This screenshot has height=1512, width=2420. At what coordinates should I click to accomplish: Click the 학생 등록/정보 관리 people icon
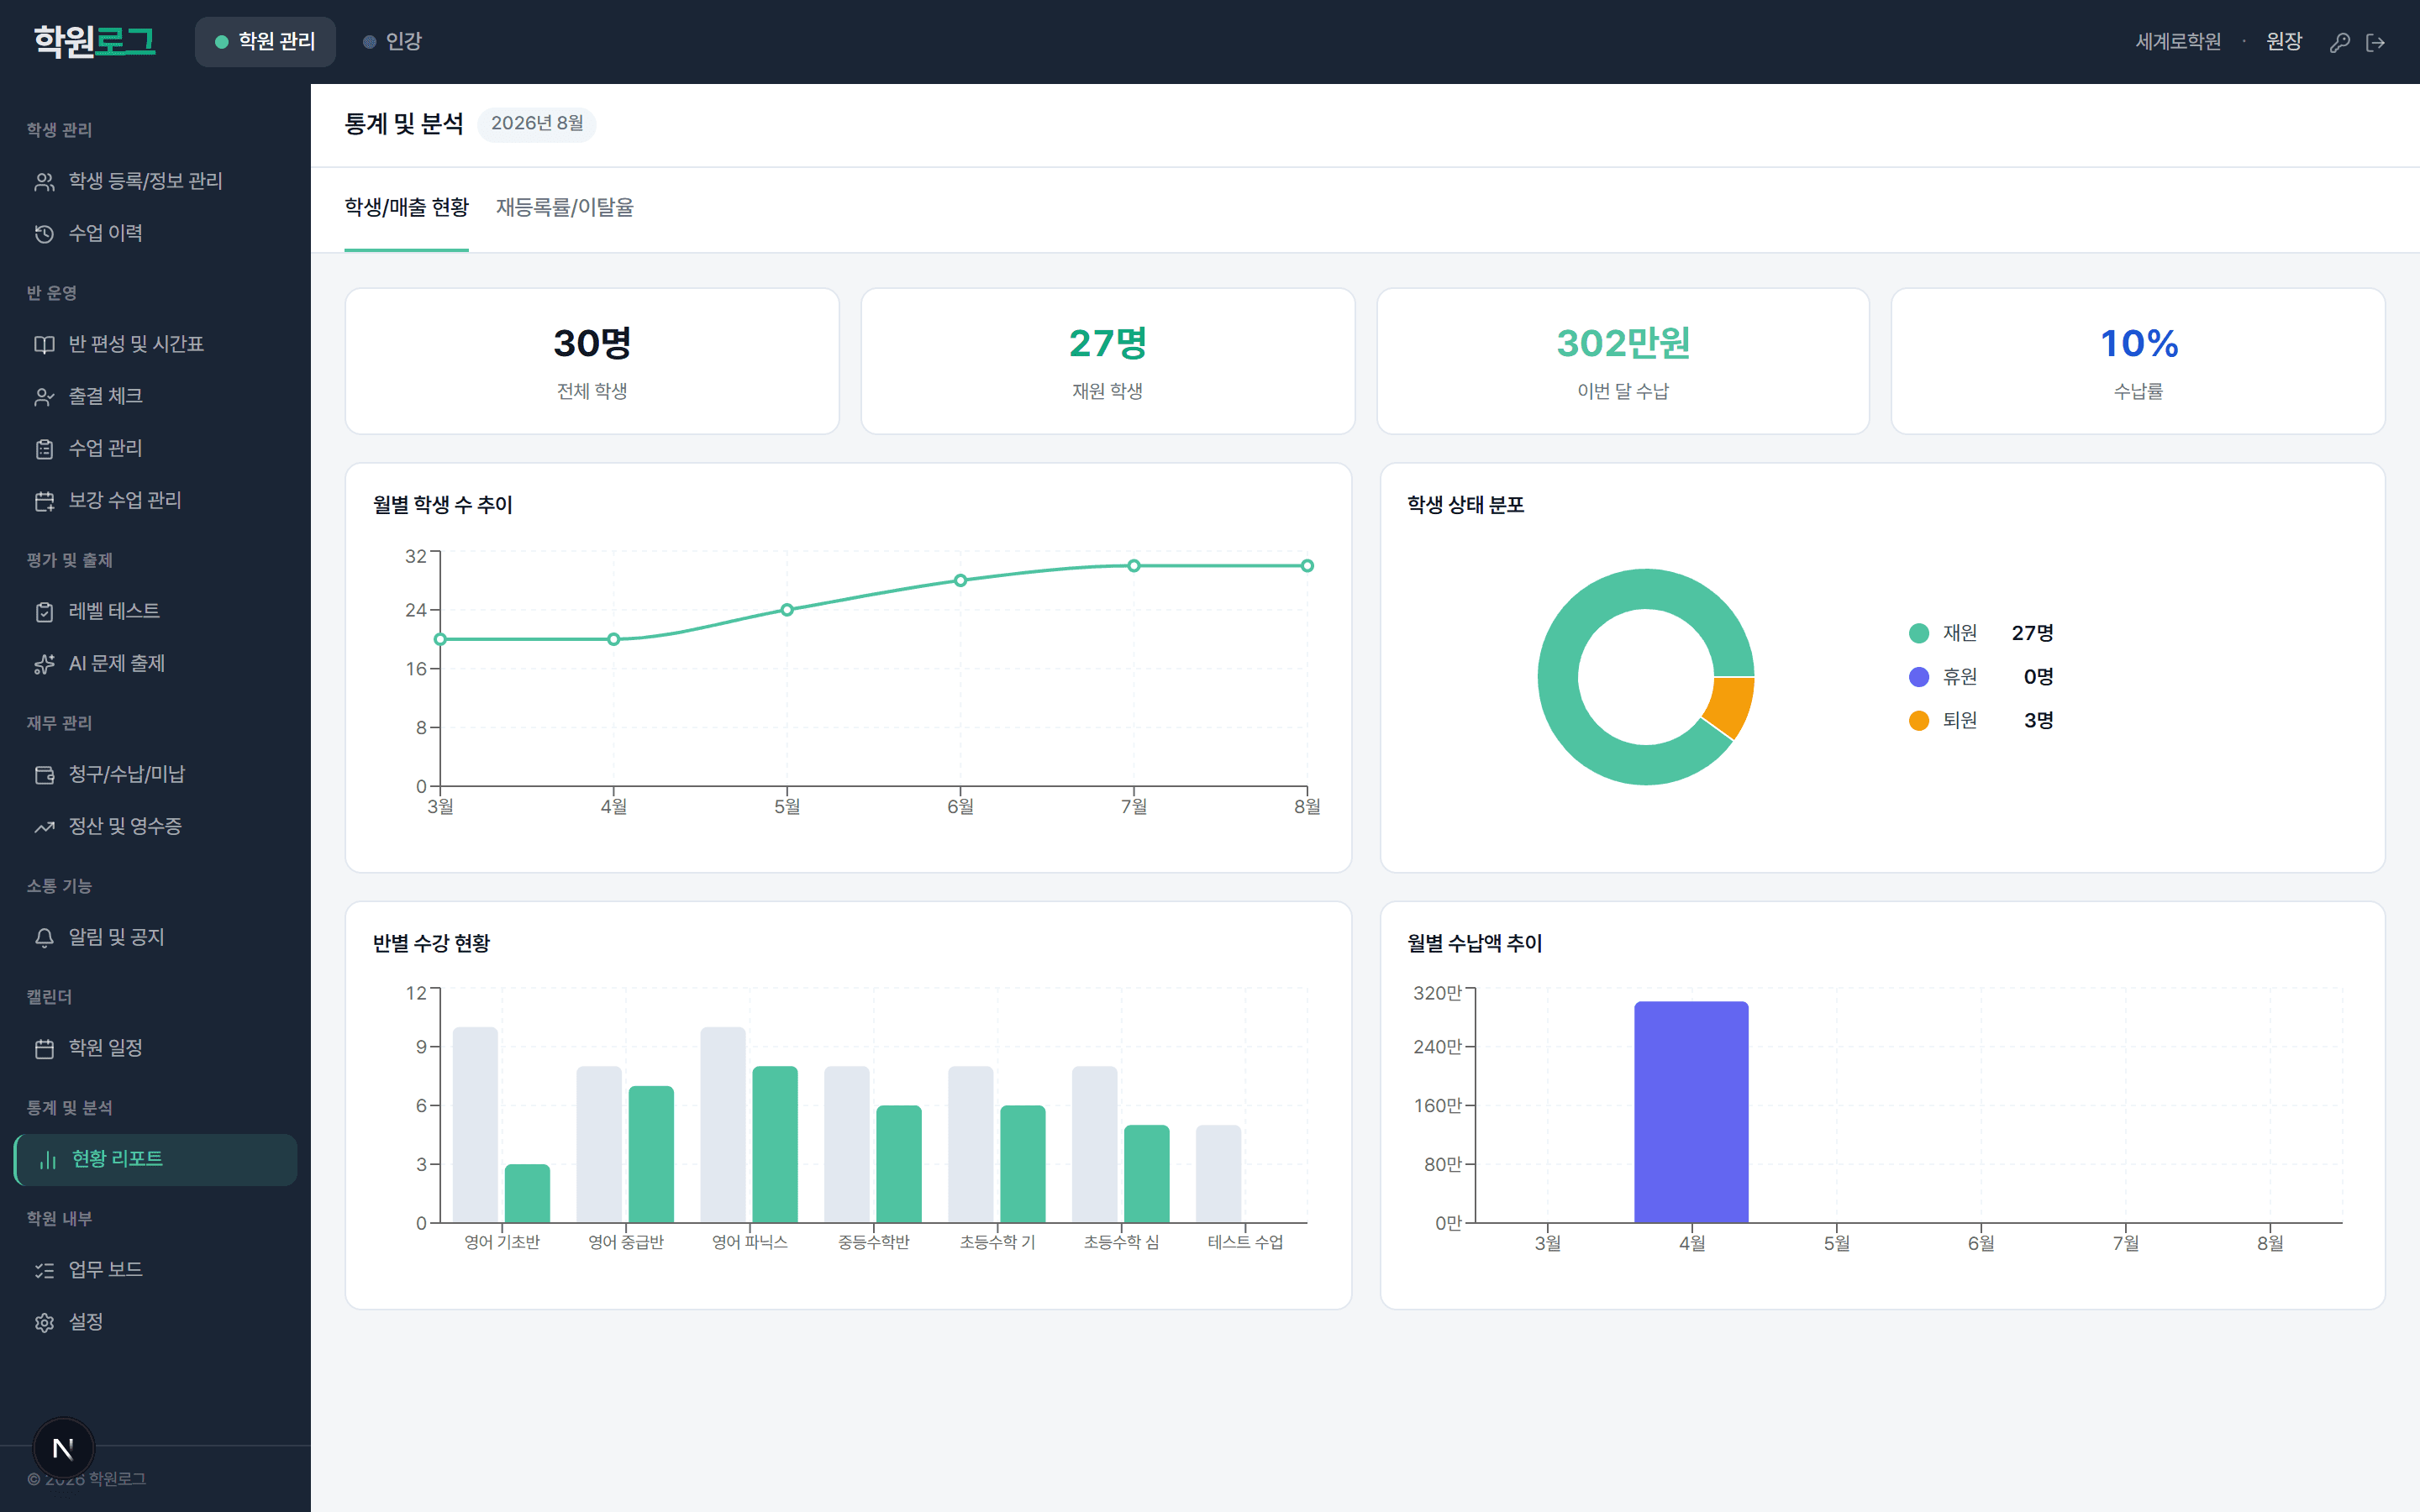point(44,182)
